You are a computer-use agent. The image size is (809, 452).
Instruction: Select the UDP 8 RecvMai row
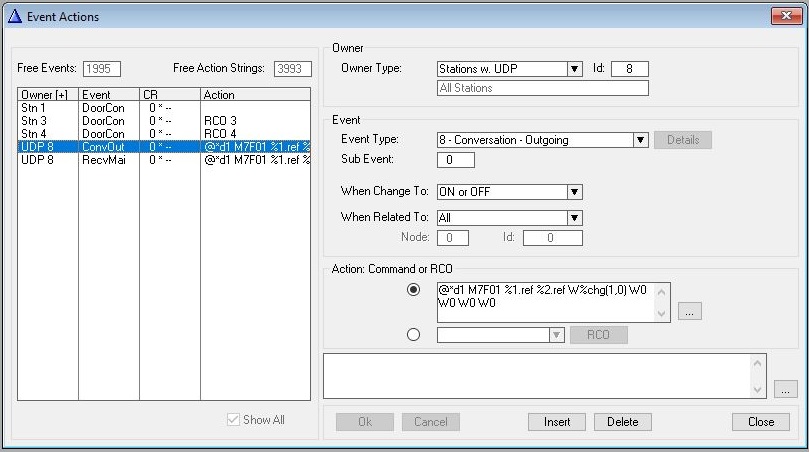(x=164, y=160)
